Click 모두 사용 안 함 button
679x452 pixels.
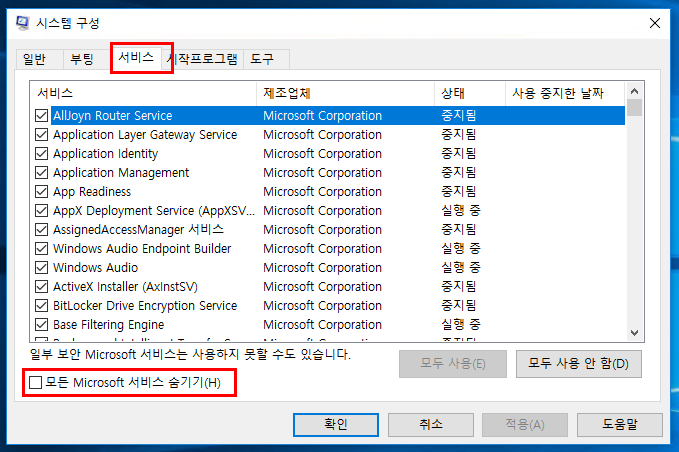(578, 363)
